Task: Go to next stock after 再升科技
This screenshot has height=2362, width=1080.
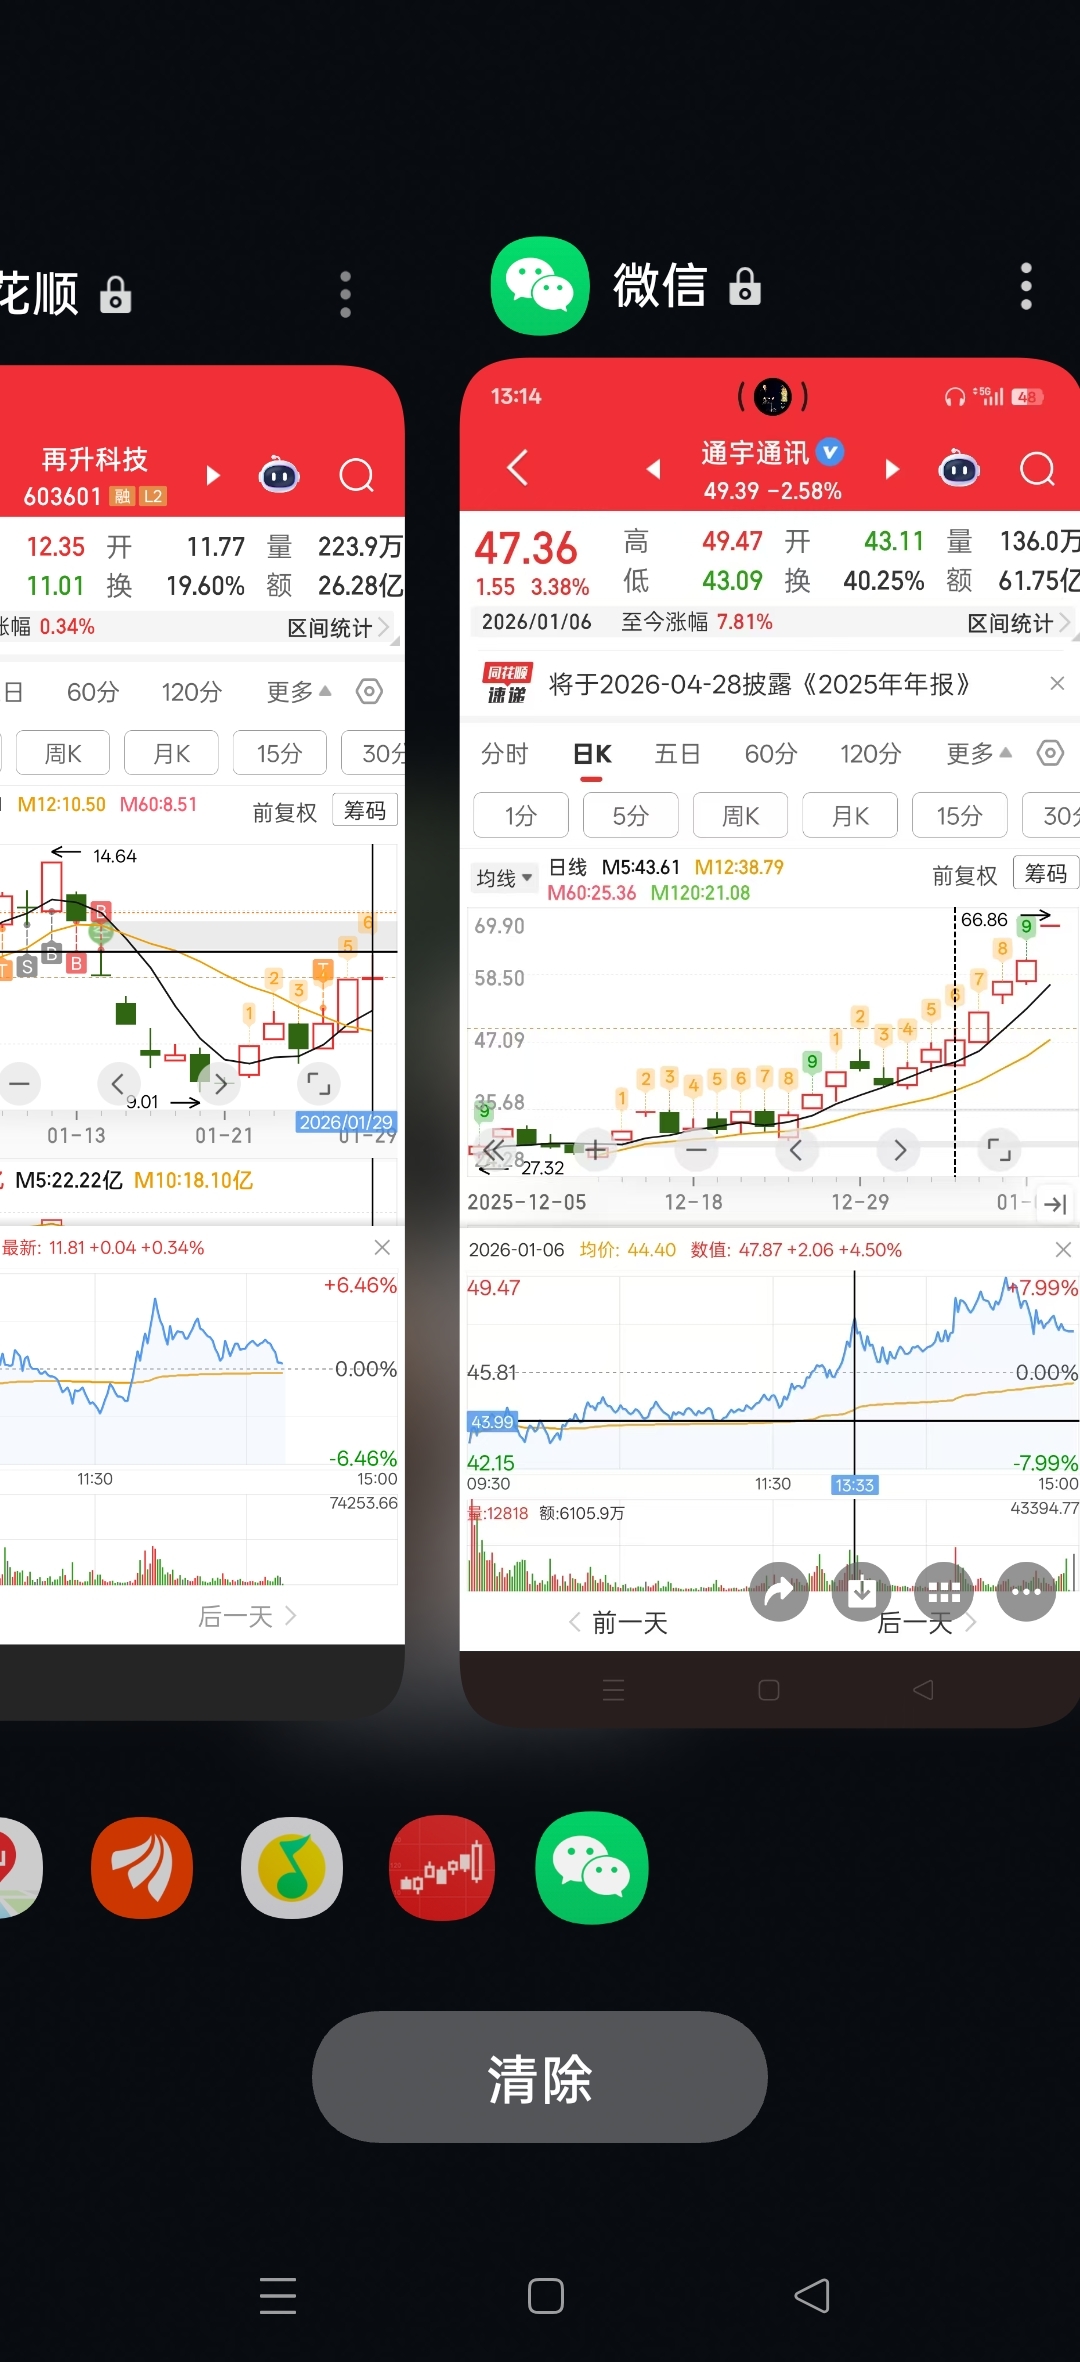Action: point(212,475)
